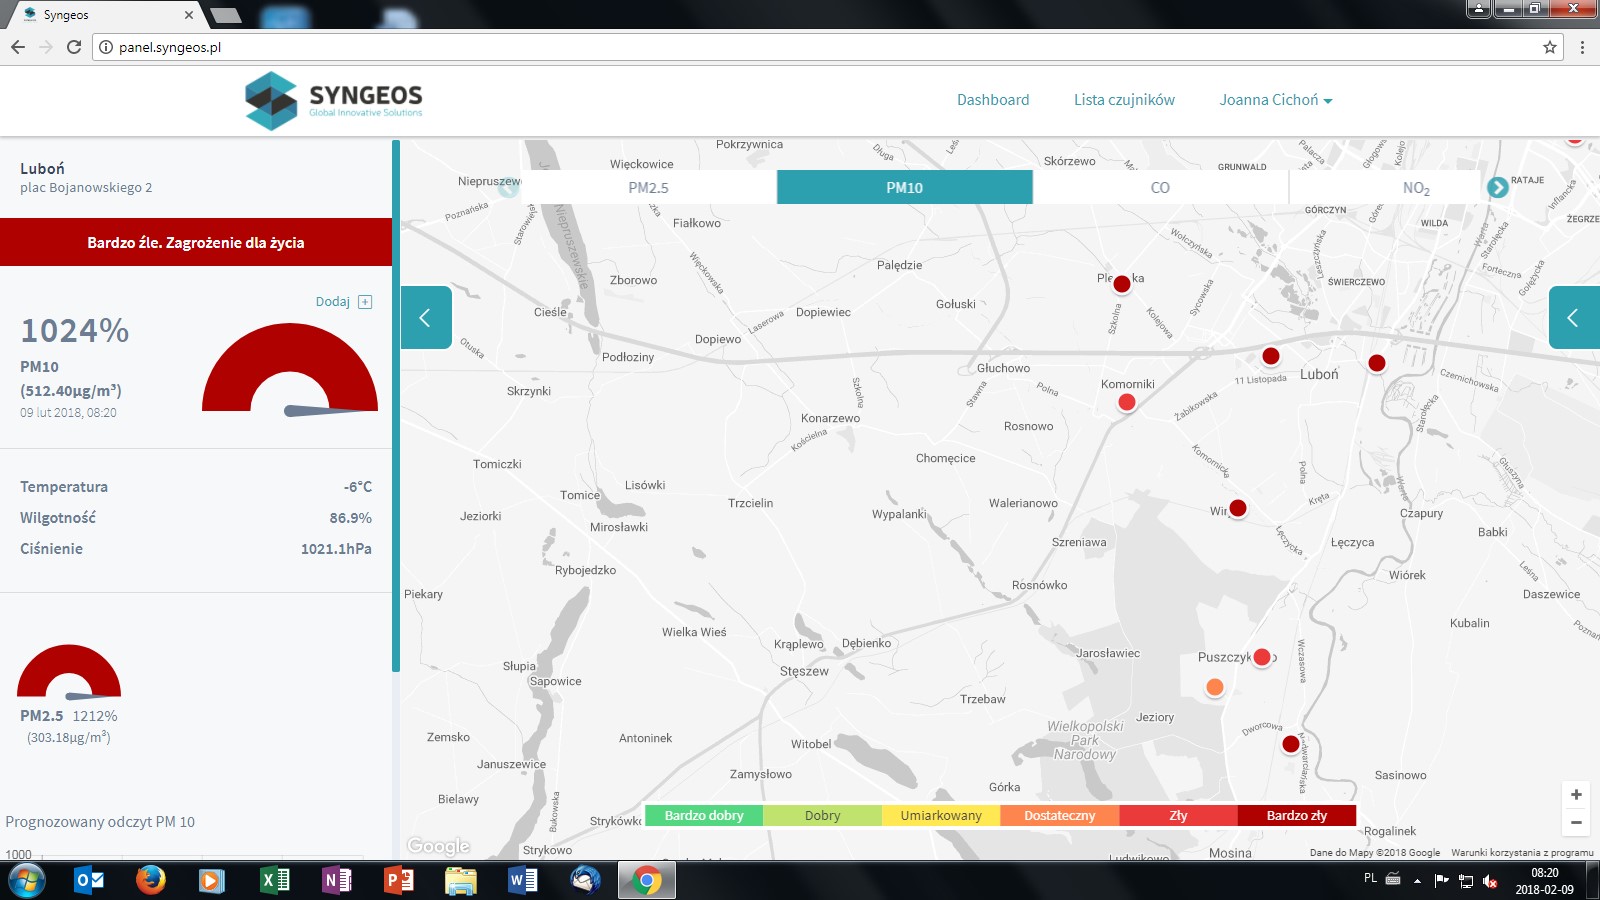
Task: Select the sensor marker near 11 Listopada street
Action: (x=1271, y=356)
